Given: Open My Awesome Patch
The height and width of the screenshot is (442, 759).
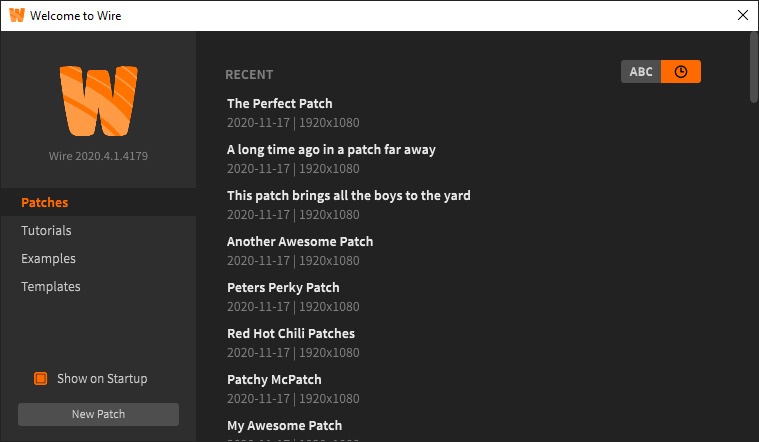Looking at the screenshot, I should 284,426.
